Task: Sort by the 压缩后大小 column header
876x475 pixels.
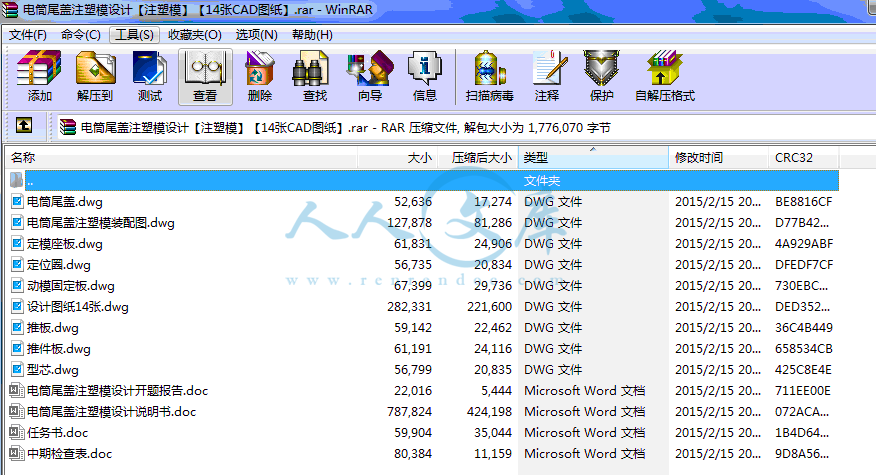Action: (x=478, y=158)
